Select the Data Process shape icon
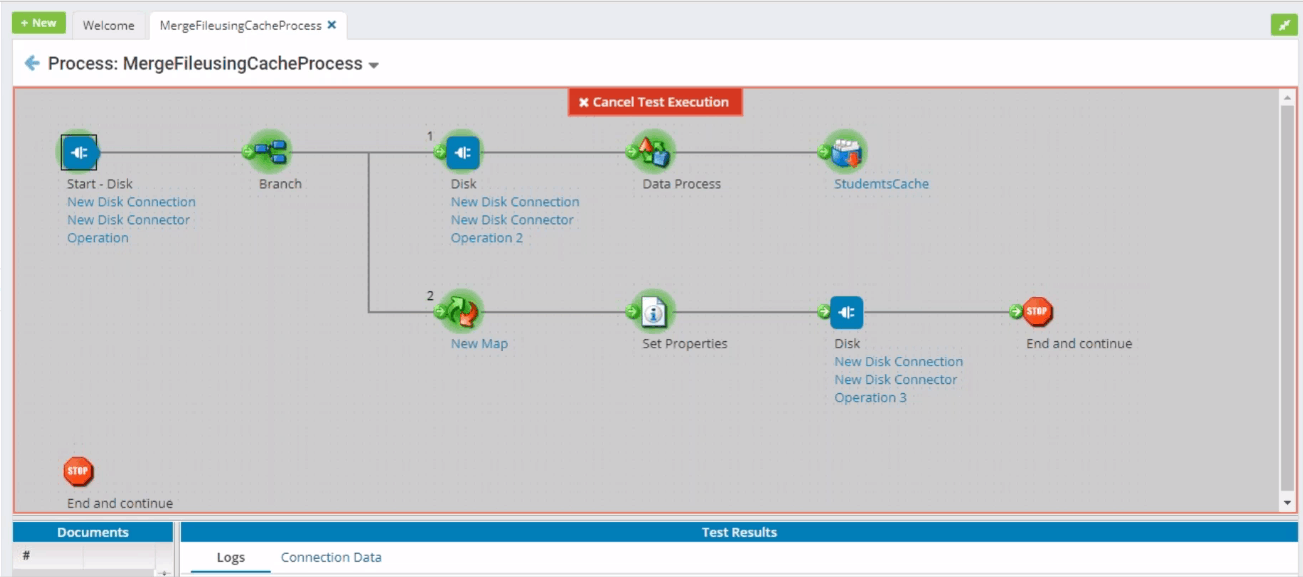Screen dimensions: 1303x577 (654, 153)
